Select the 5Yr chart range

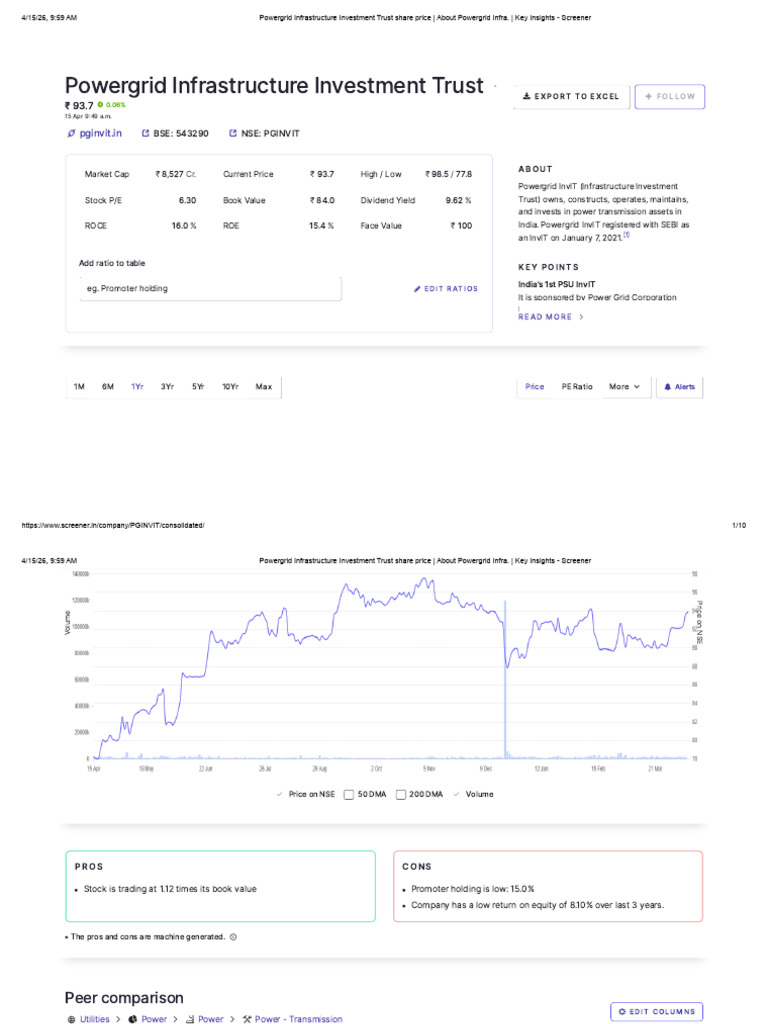198,387
